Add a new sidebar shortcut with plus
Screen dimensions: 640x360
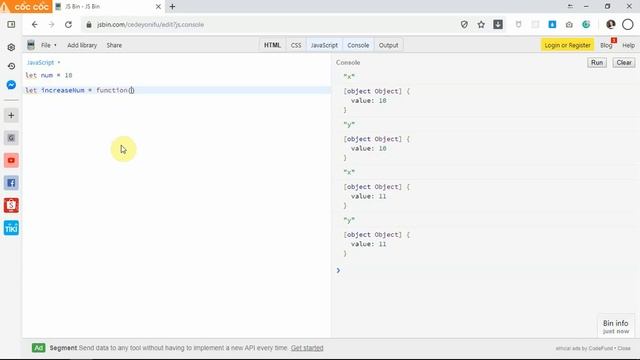(11, 116)
